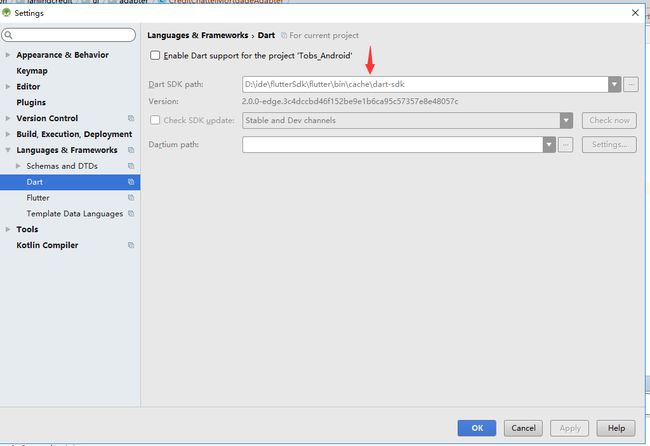Click the For current project icon in header

(x=284, y=36)
